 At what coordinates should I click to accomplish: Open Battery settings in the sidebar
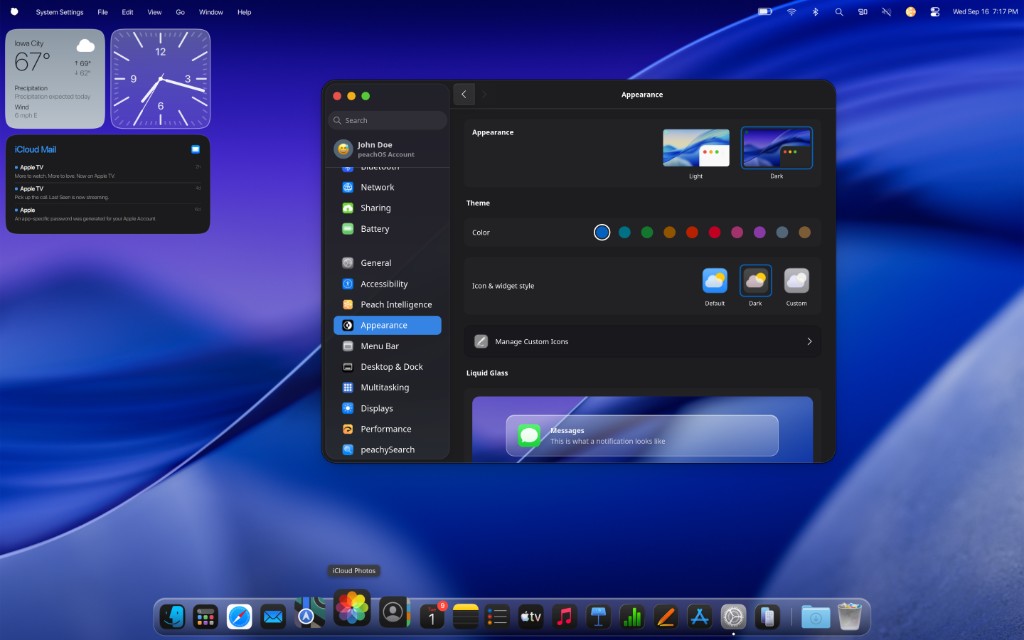[x=387, y=229]
